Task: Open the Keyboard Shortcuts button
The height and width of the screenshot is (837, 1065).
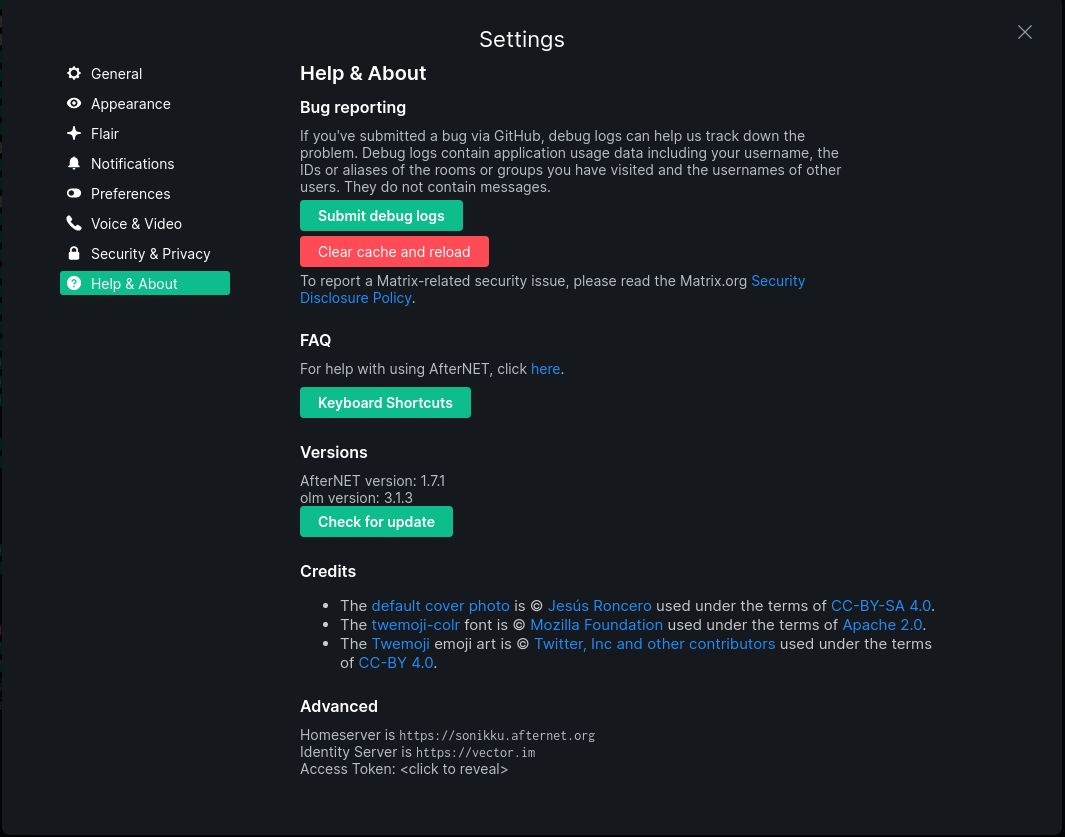Action: point(385,403)
